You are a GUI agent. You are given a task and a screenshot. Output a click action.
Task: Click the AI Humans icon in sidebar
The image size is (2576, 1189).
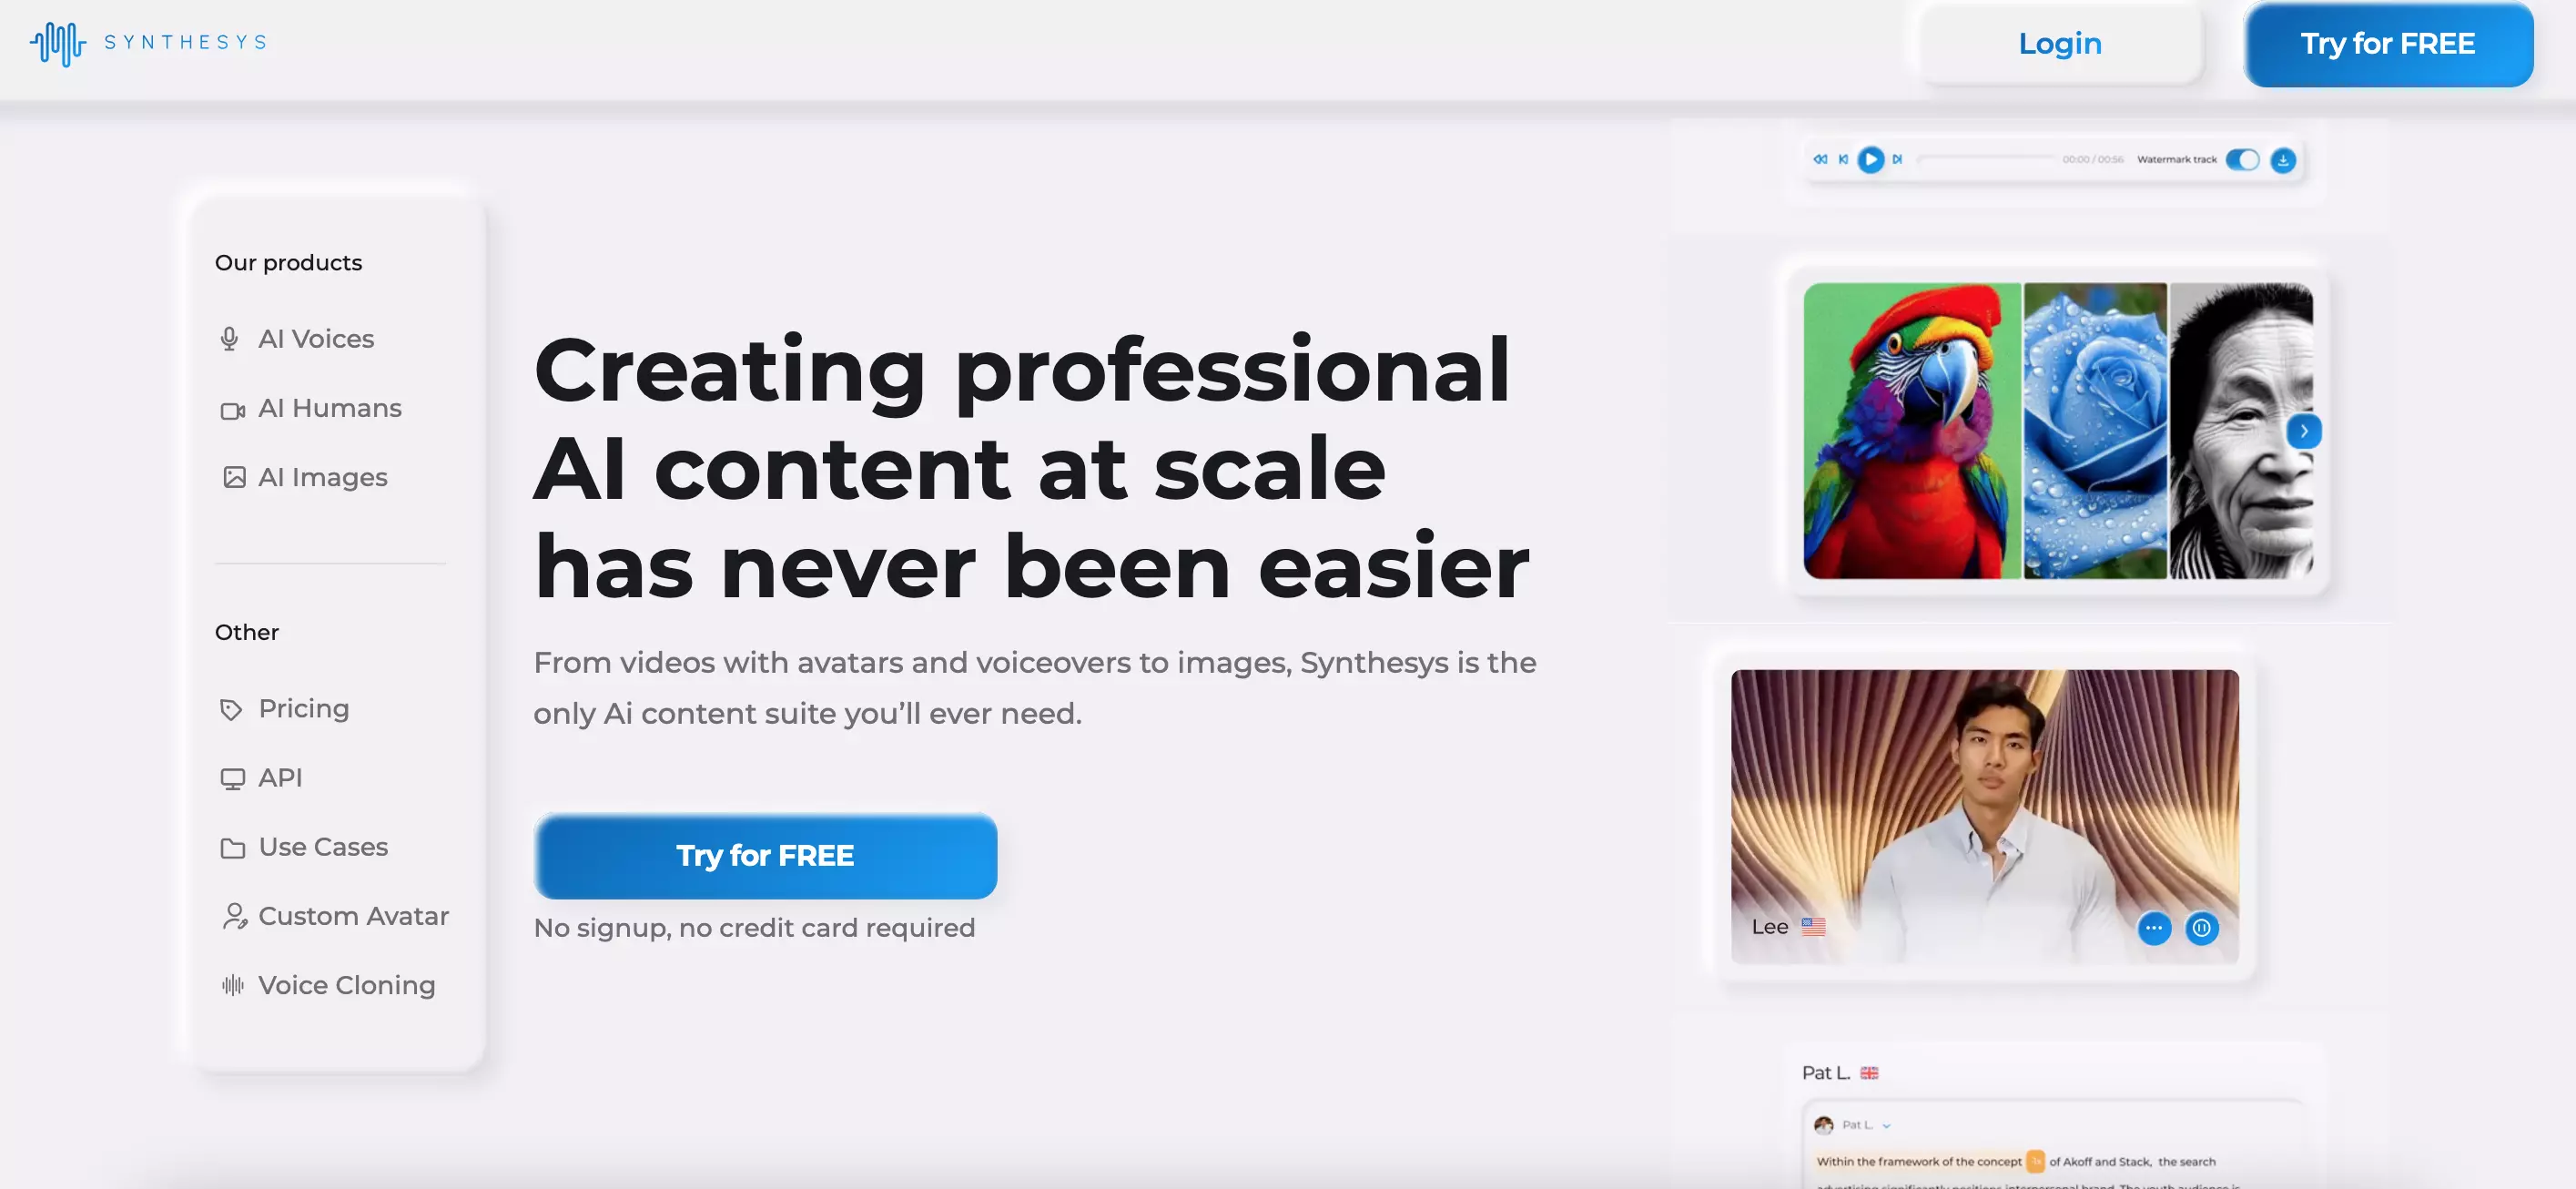231,407
